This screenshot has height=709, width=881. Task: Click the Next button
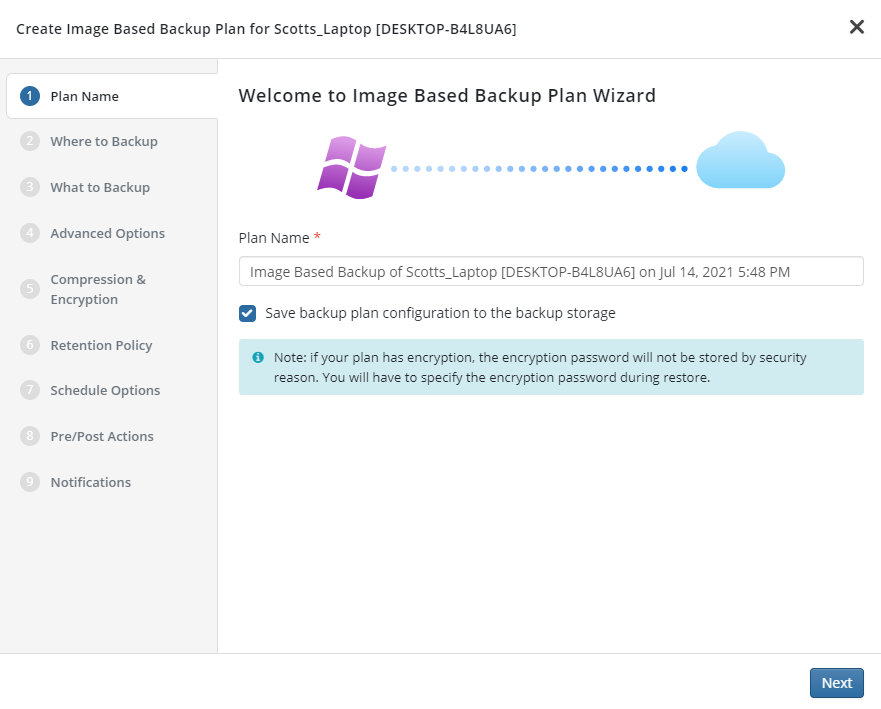point(836,683)
